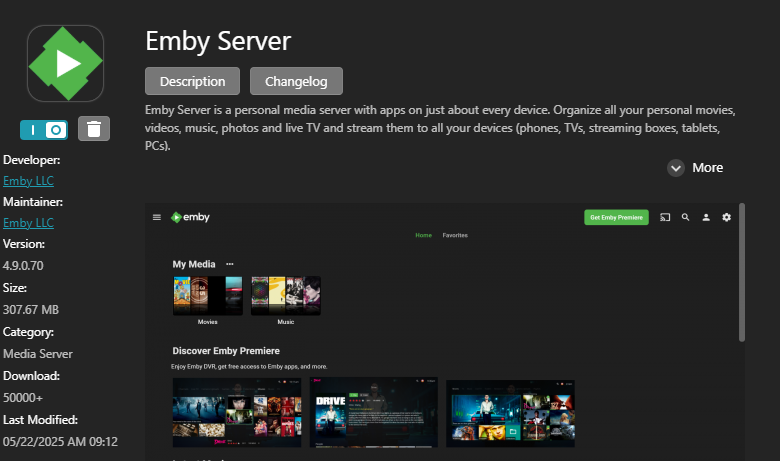
Task: Click the category value Media Server
Action: [38, 354]
